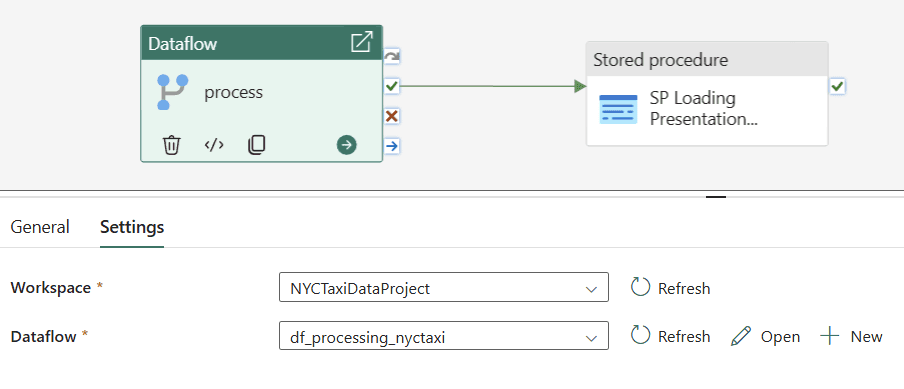View code of the process activity
Image resolution: width=904 pixels, height=389 pixels.
pyautogui.click(x=214, y=145)
